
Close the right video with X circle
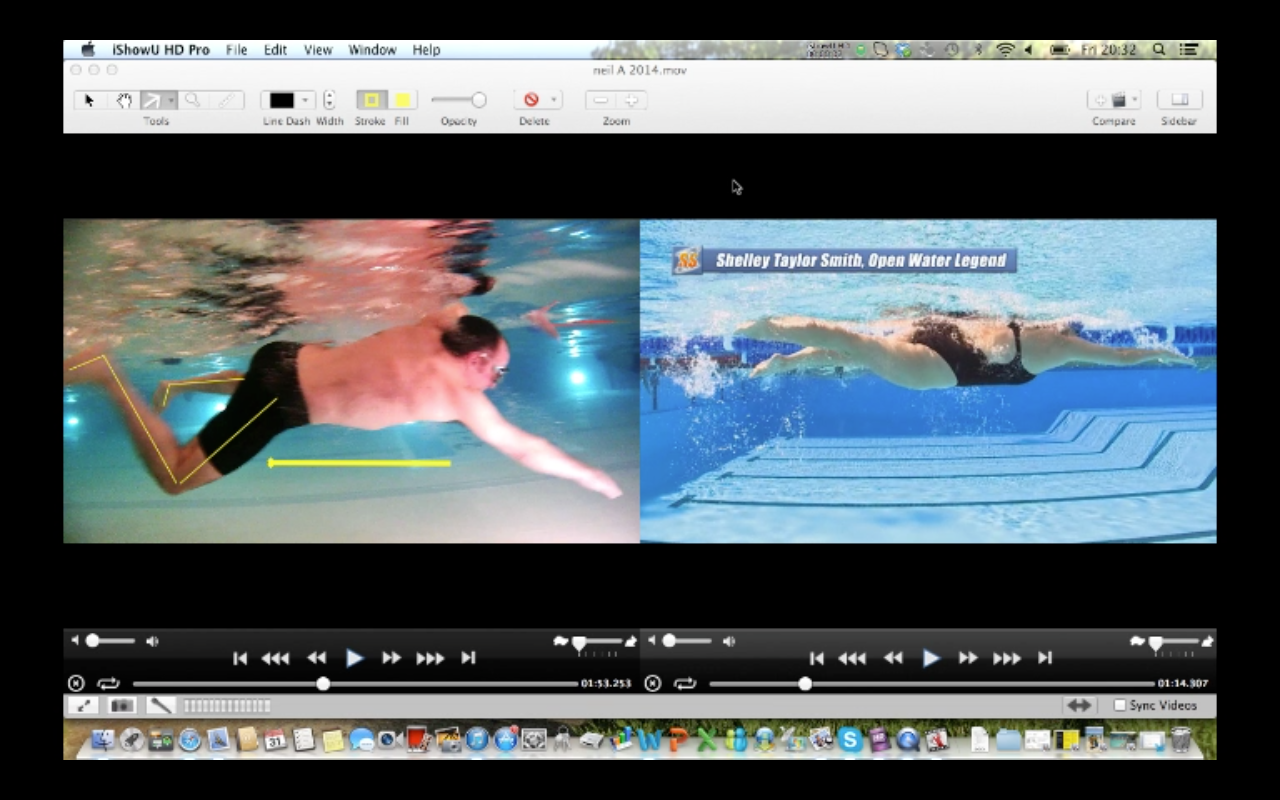click(653, 684)
